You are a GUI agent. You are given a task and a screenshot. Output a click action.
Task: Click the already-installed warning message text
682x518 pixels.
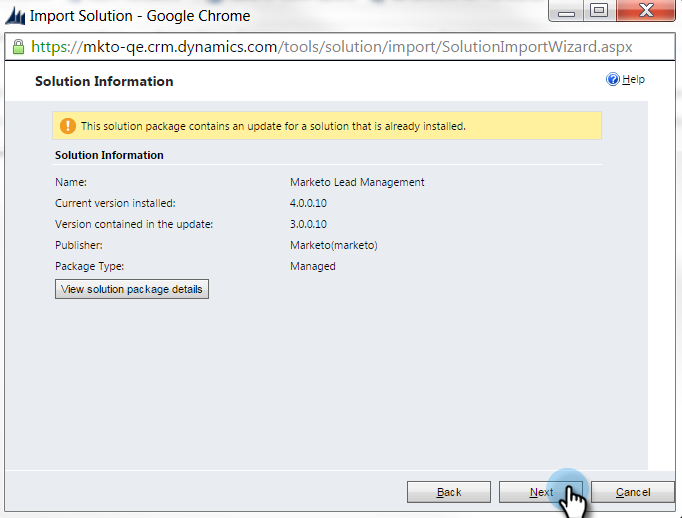[x=273, y=126]
